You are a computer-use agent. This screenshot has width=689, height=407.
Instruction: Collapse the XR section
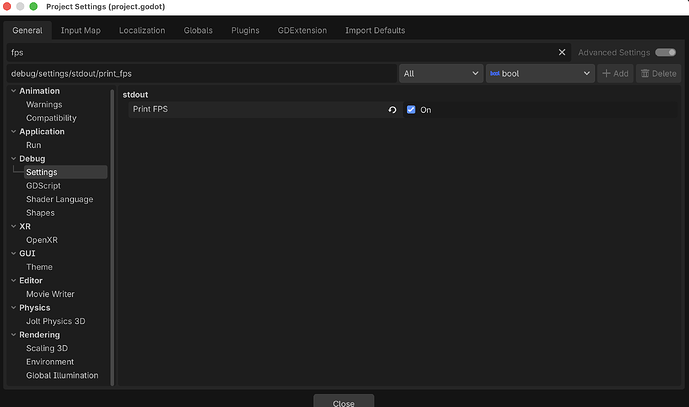point(14,226)
